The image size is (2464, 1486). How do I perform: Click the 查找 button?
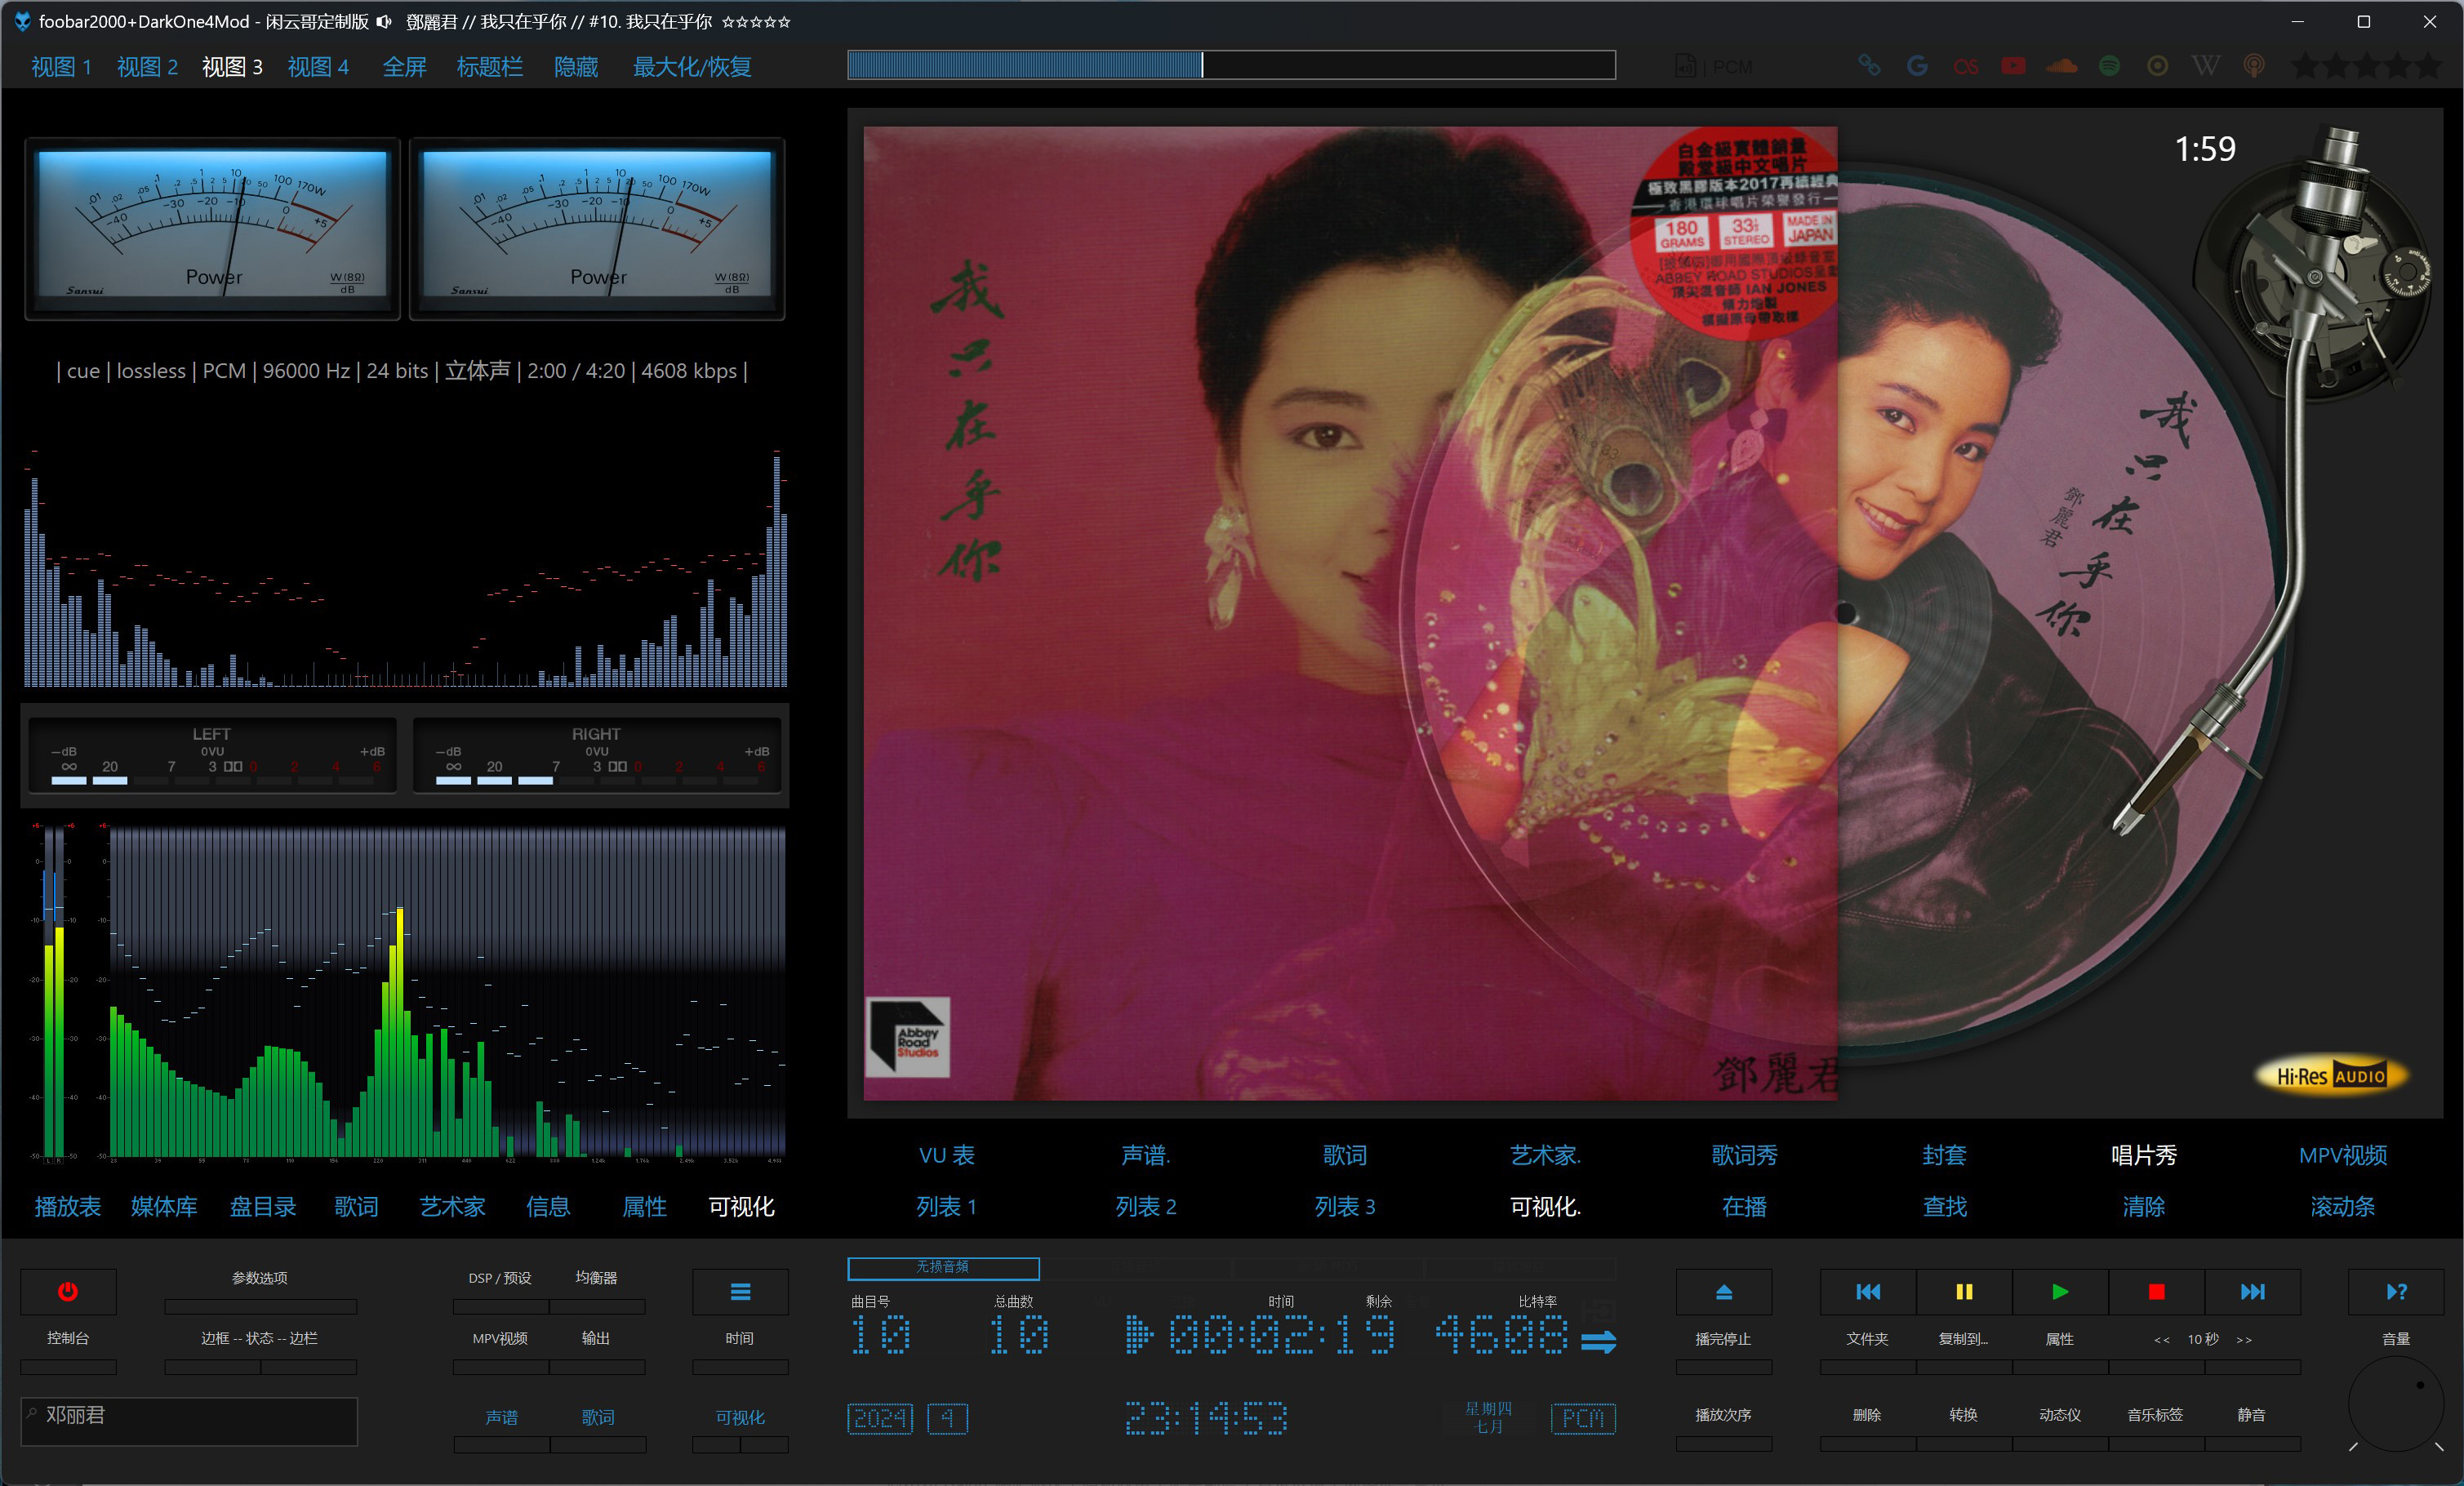1944,1206
